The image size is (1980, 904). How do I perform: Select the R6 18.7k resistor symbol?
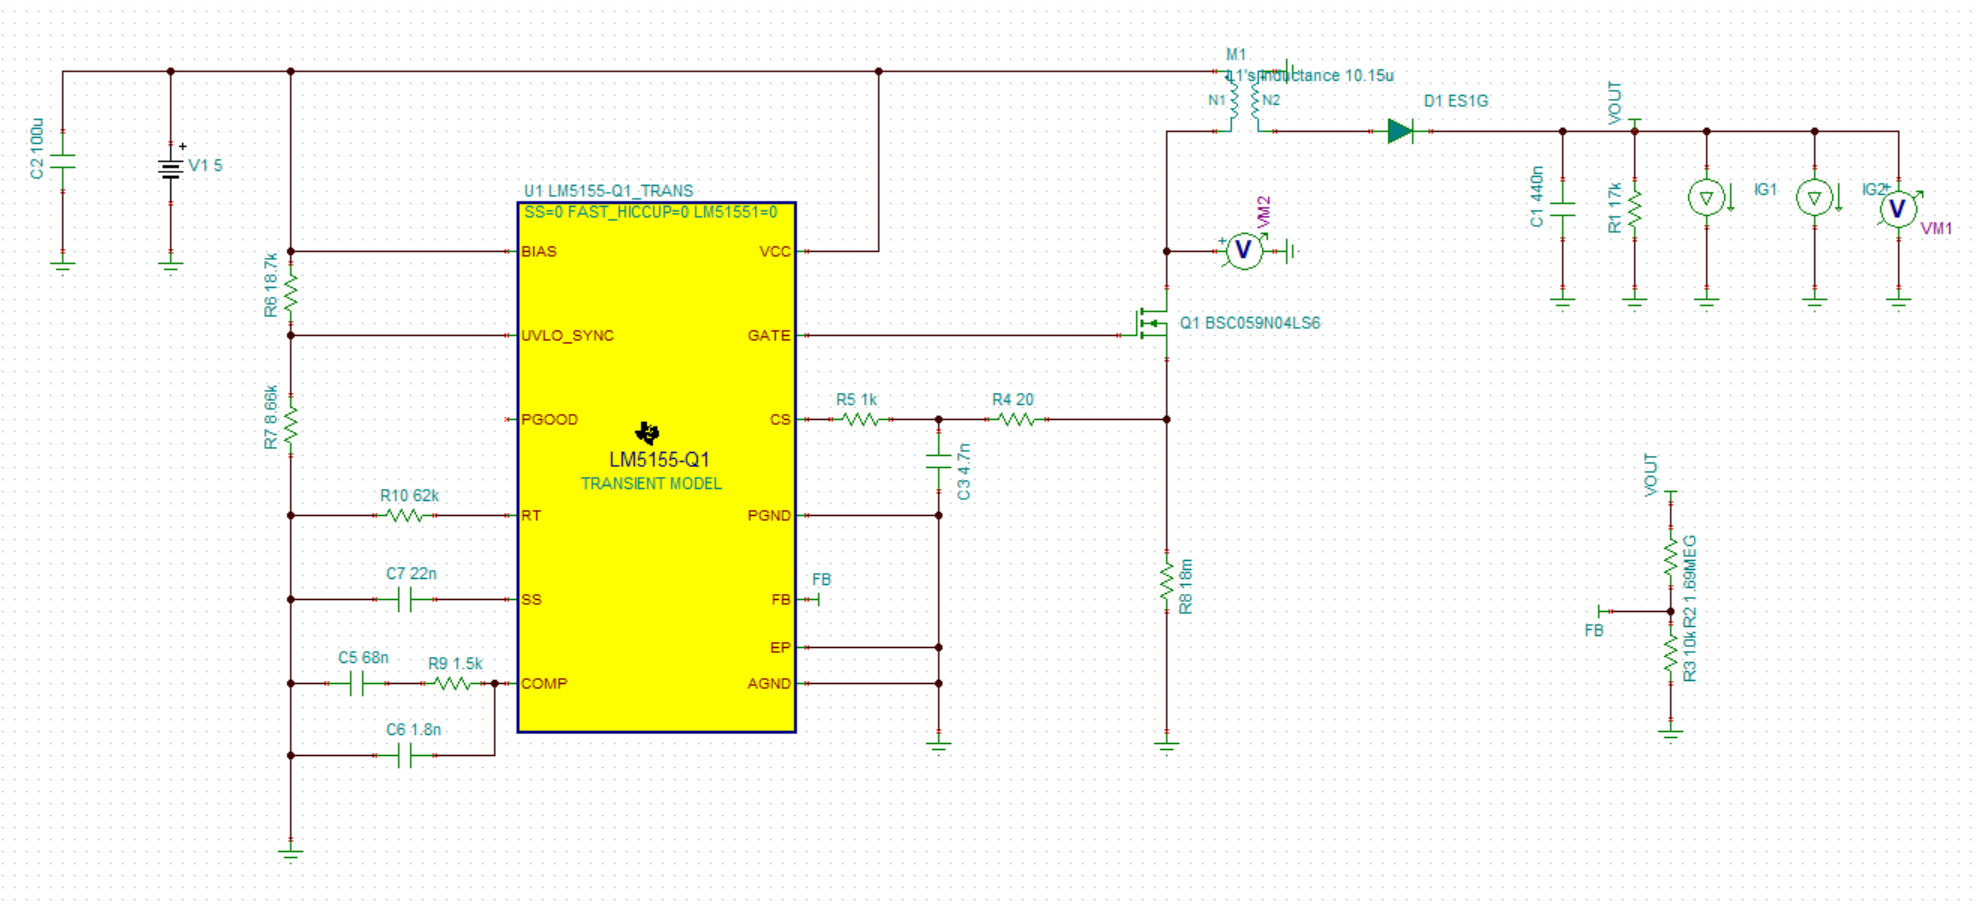click(x=291, y=293)
